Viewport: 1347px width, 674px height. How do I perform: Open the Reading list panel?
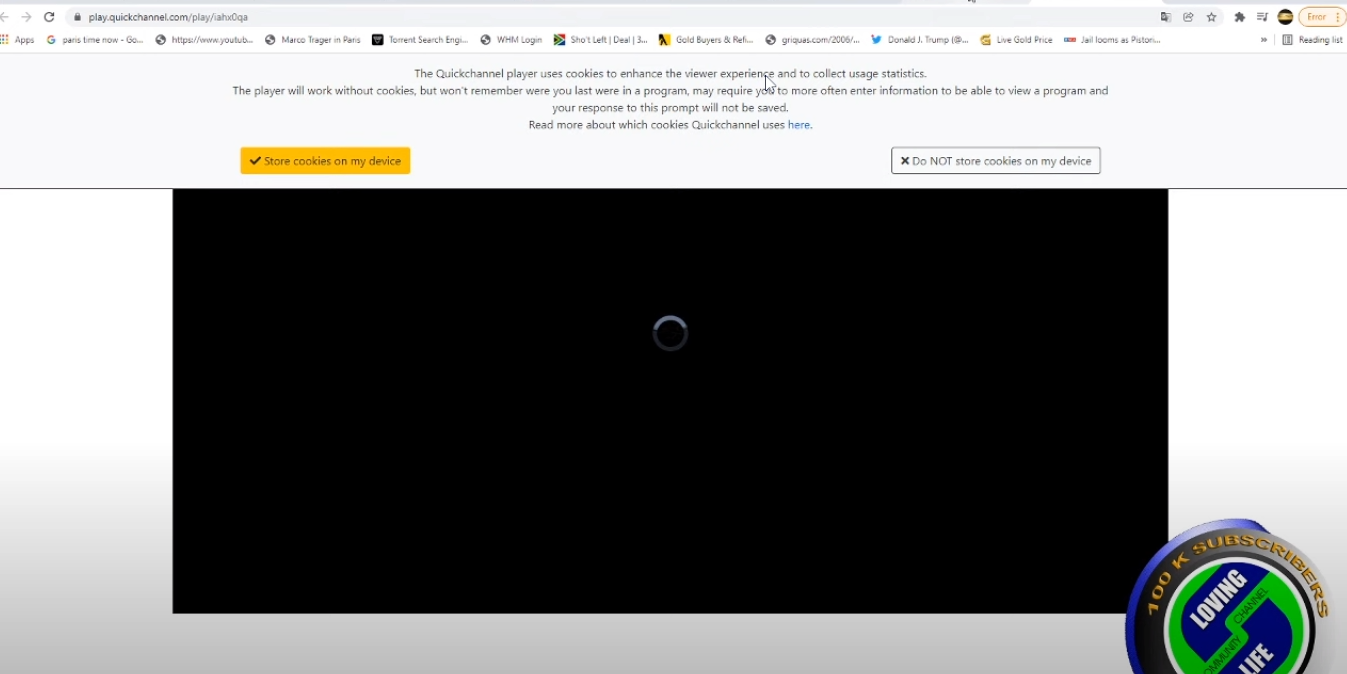(x=1312, y=40)
